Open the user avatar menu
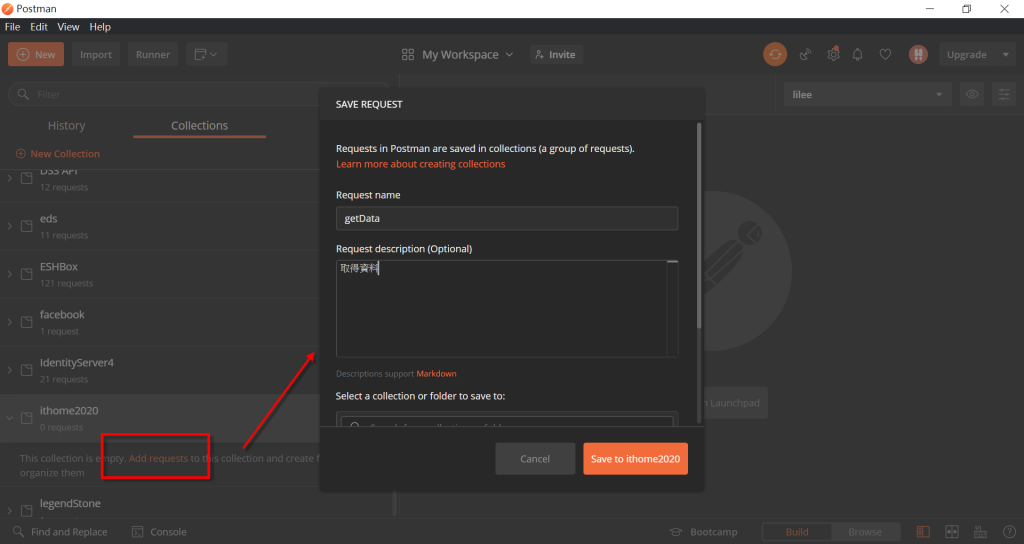This screenshot has width=1024, height=544. (918, 54)
